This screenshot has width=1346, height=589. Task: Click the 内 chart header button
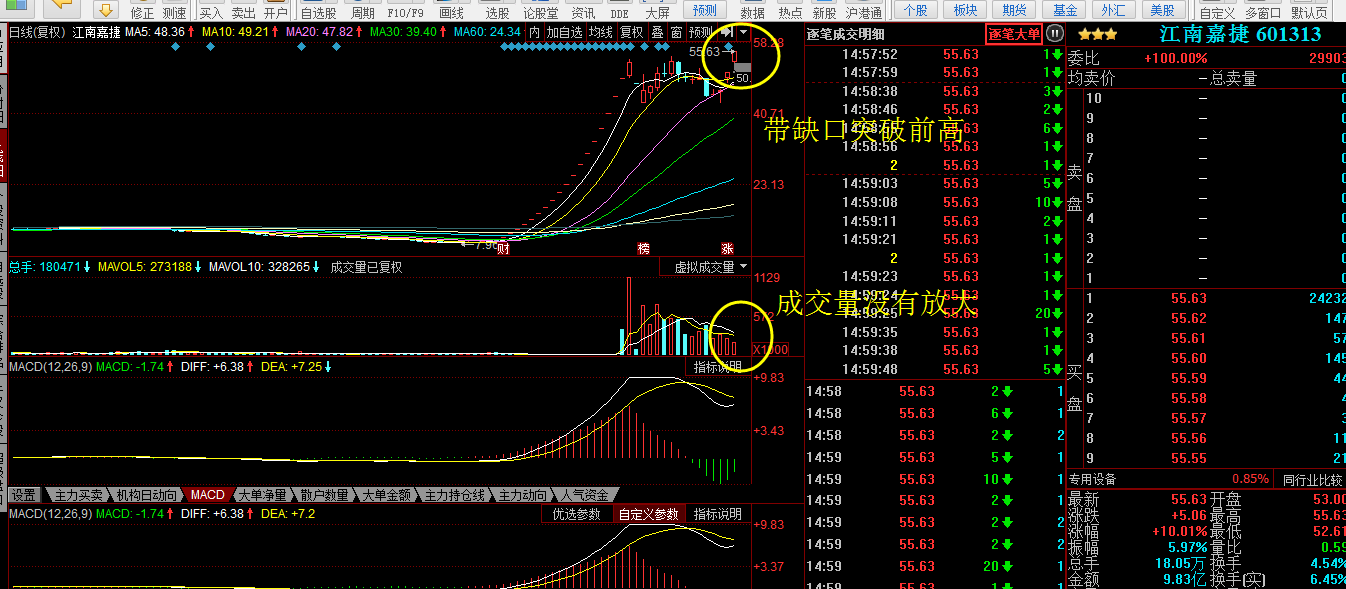tap(534, 32)
